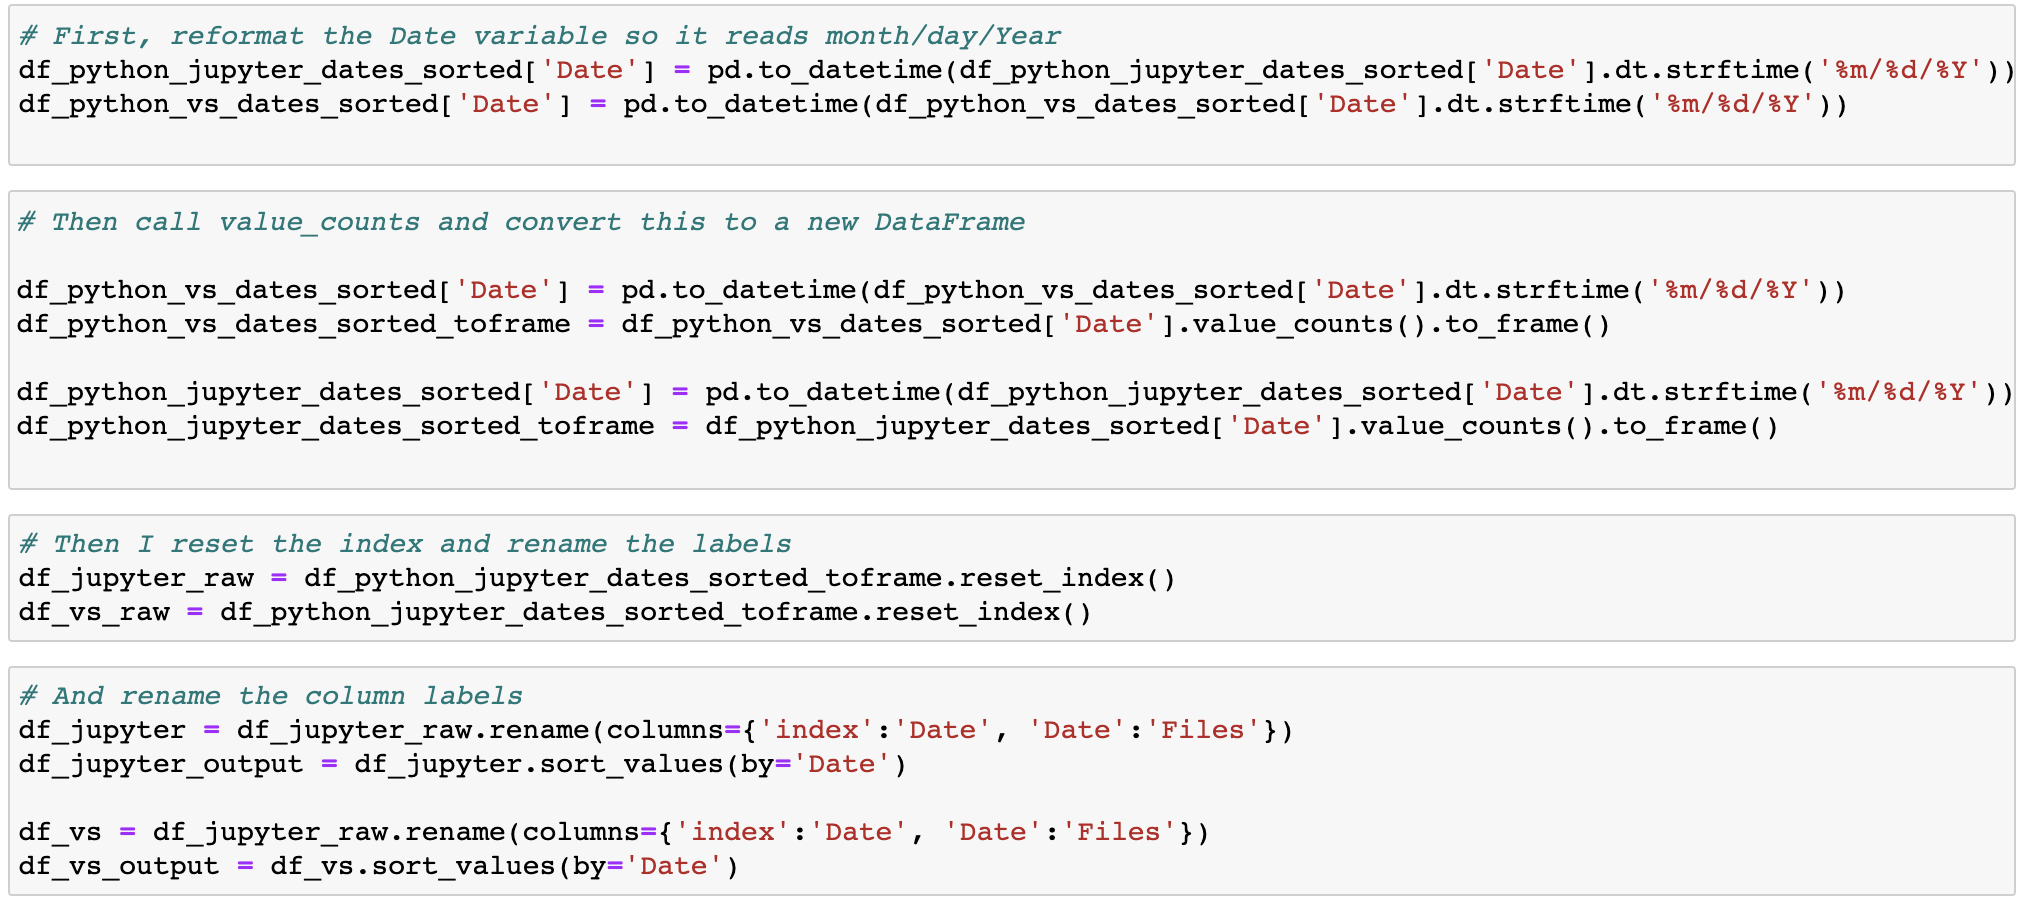
Task: Click the df_python_jupyter_dates_sorted_toframe assignment line
Action: coord(897,426)
